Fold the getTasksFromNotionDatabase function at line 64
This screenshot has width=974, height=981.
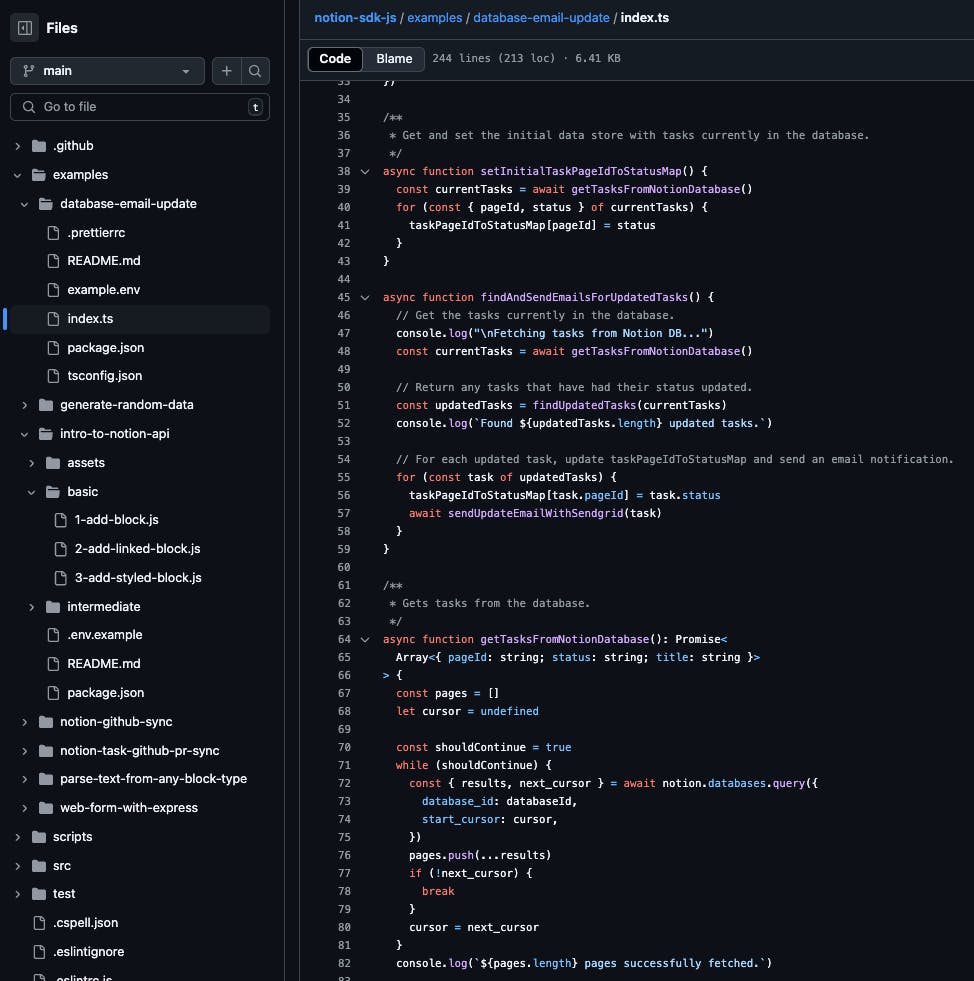pos(364,640)
